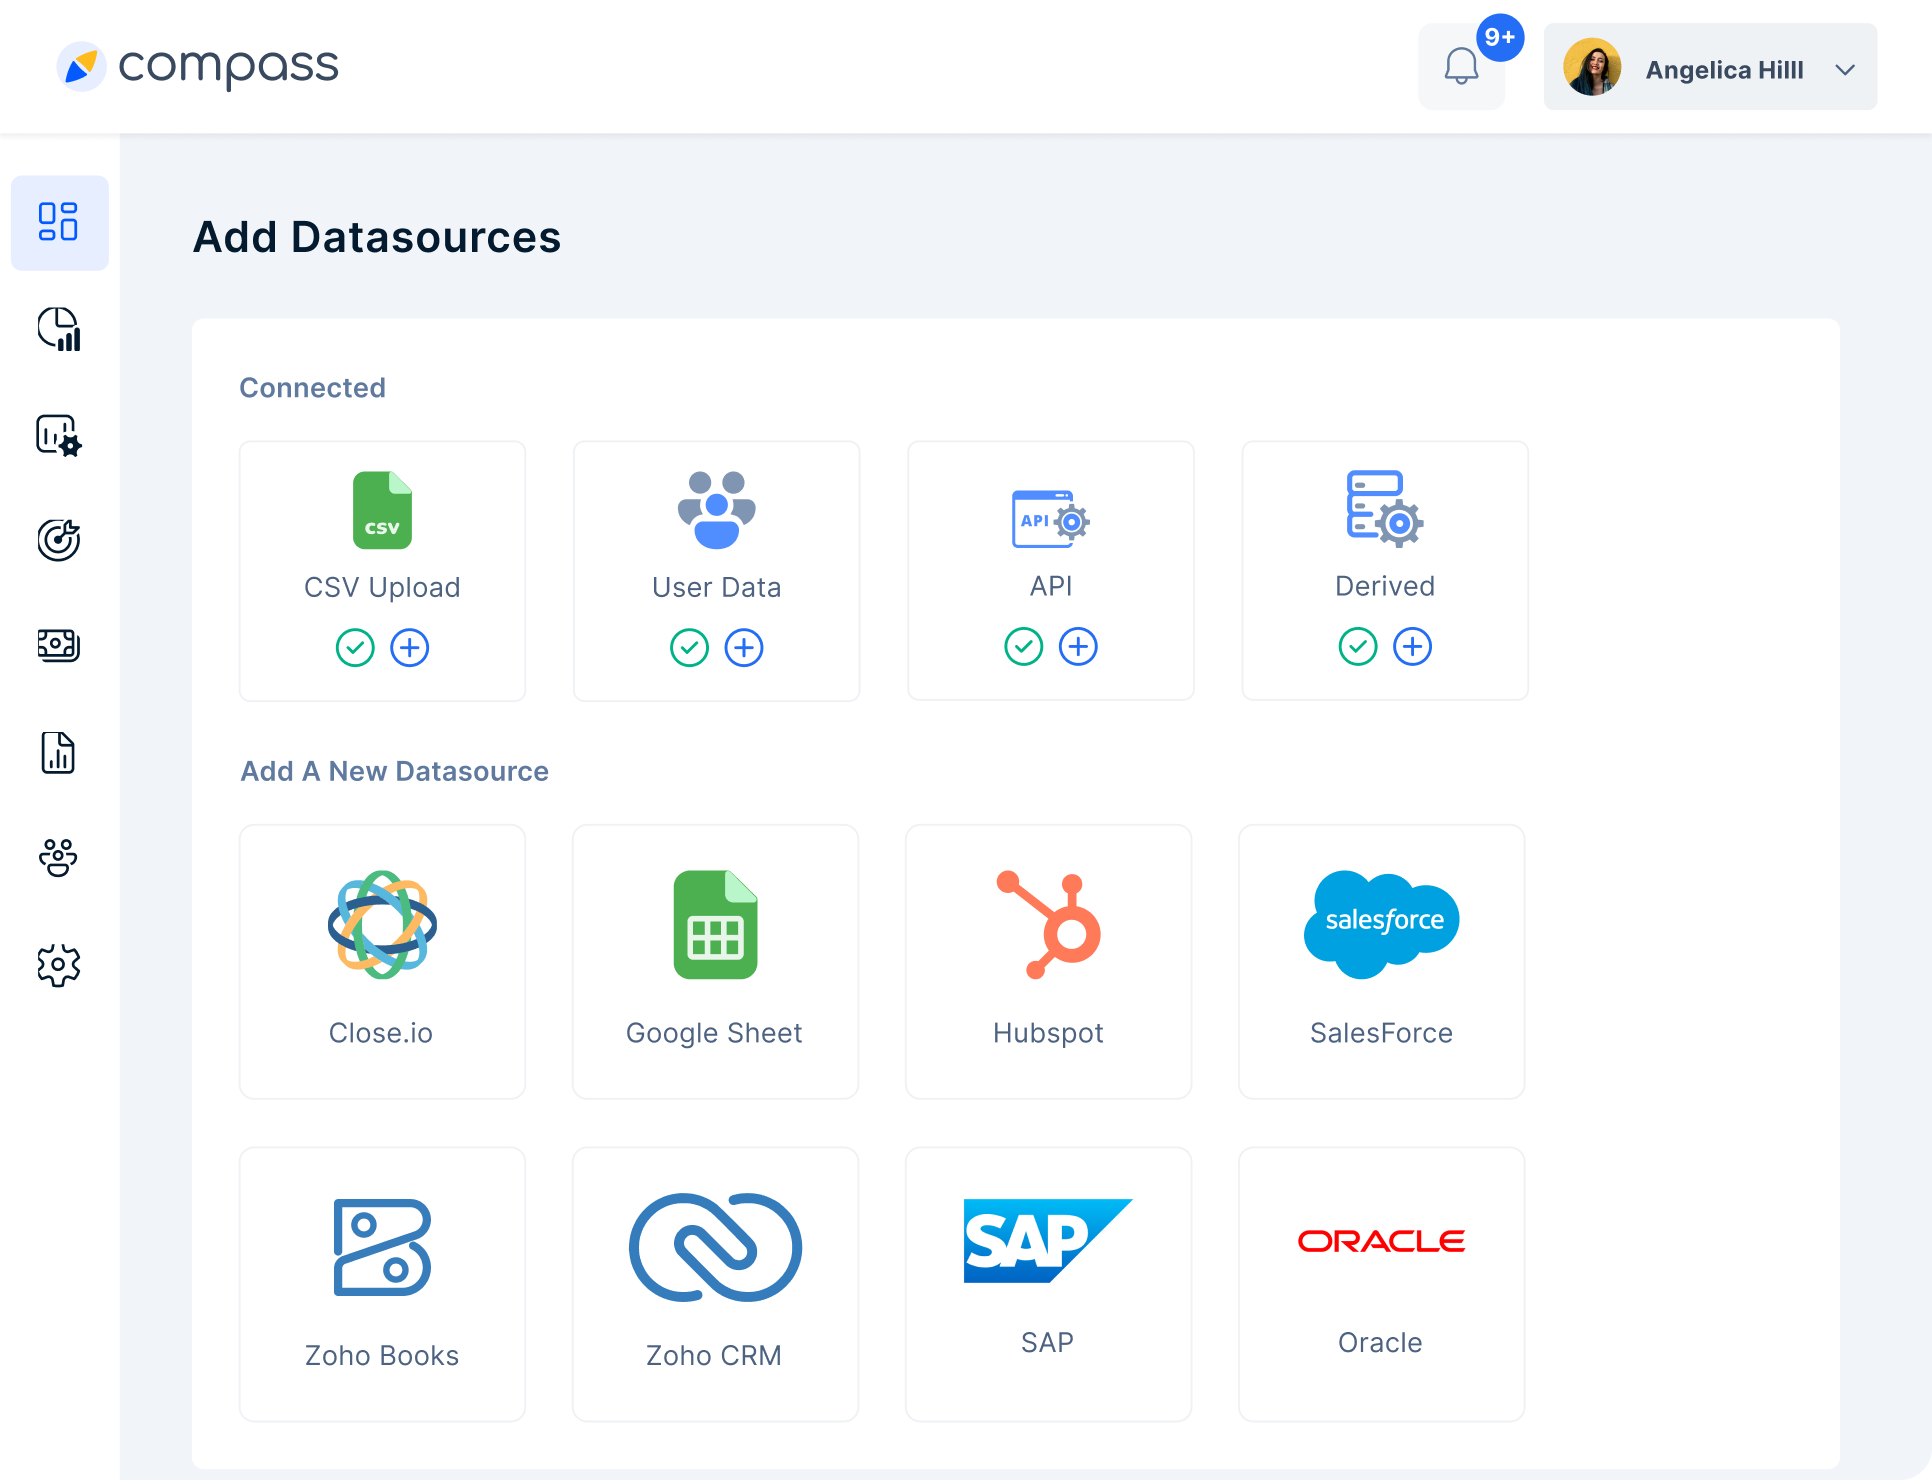1932x1480 pixels.
Task: Select the Google Sheet datasource
Action: (715, 962)
